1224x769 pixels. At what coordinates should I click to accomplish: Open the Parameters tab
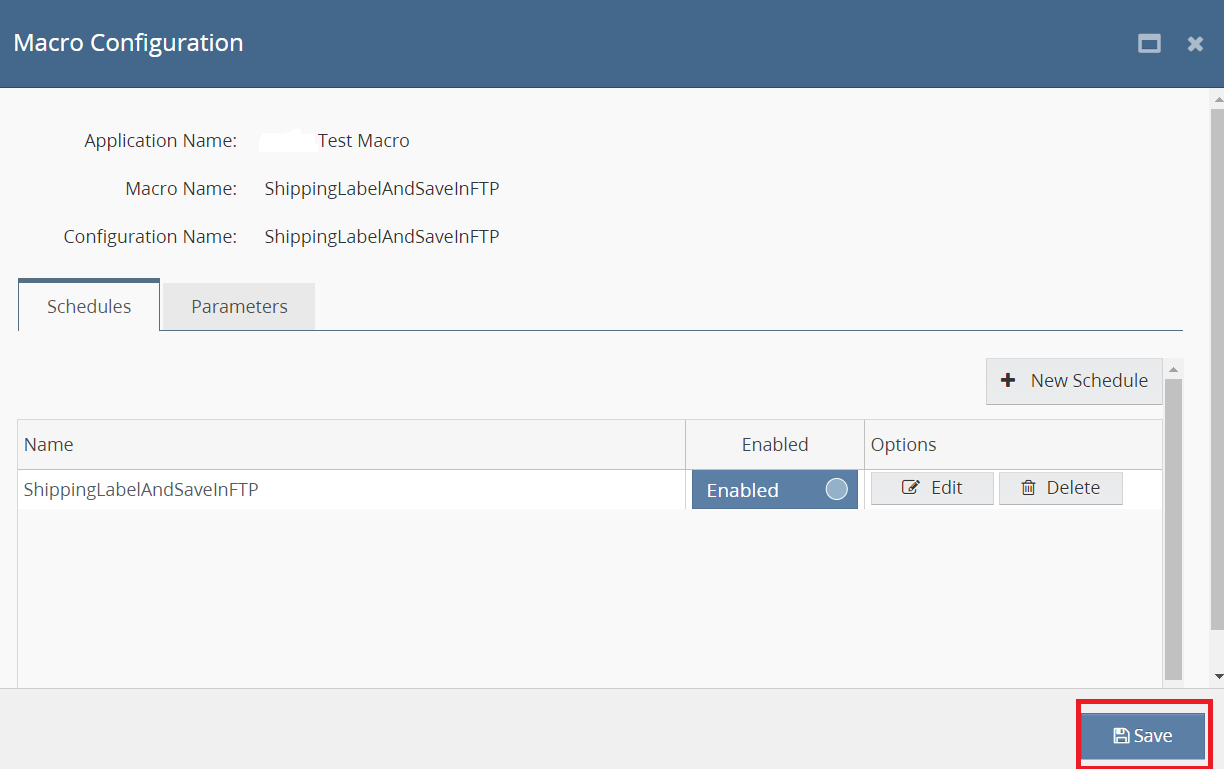click(239, 307)
